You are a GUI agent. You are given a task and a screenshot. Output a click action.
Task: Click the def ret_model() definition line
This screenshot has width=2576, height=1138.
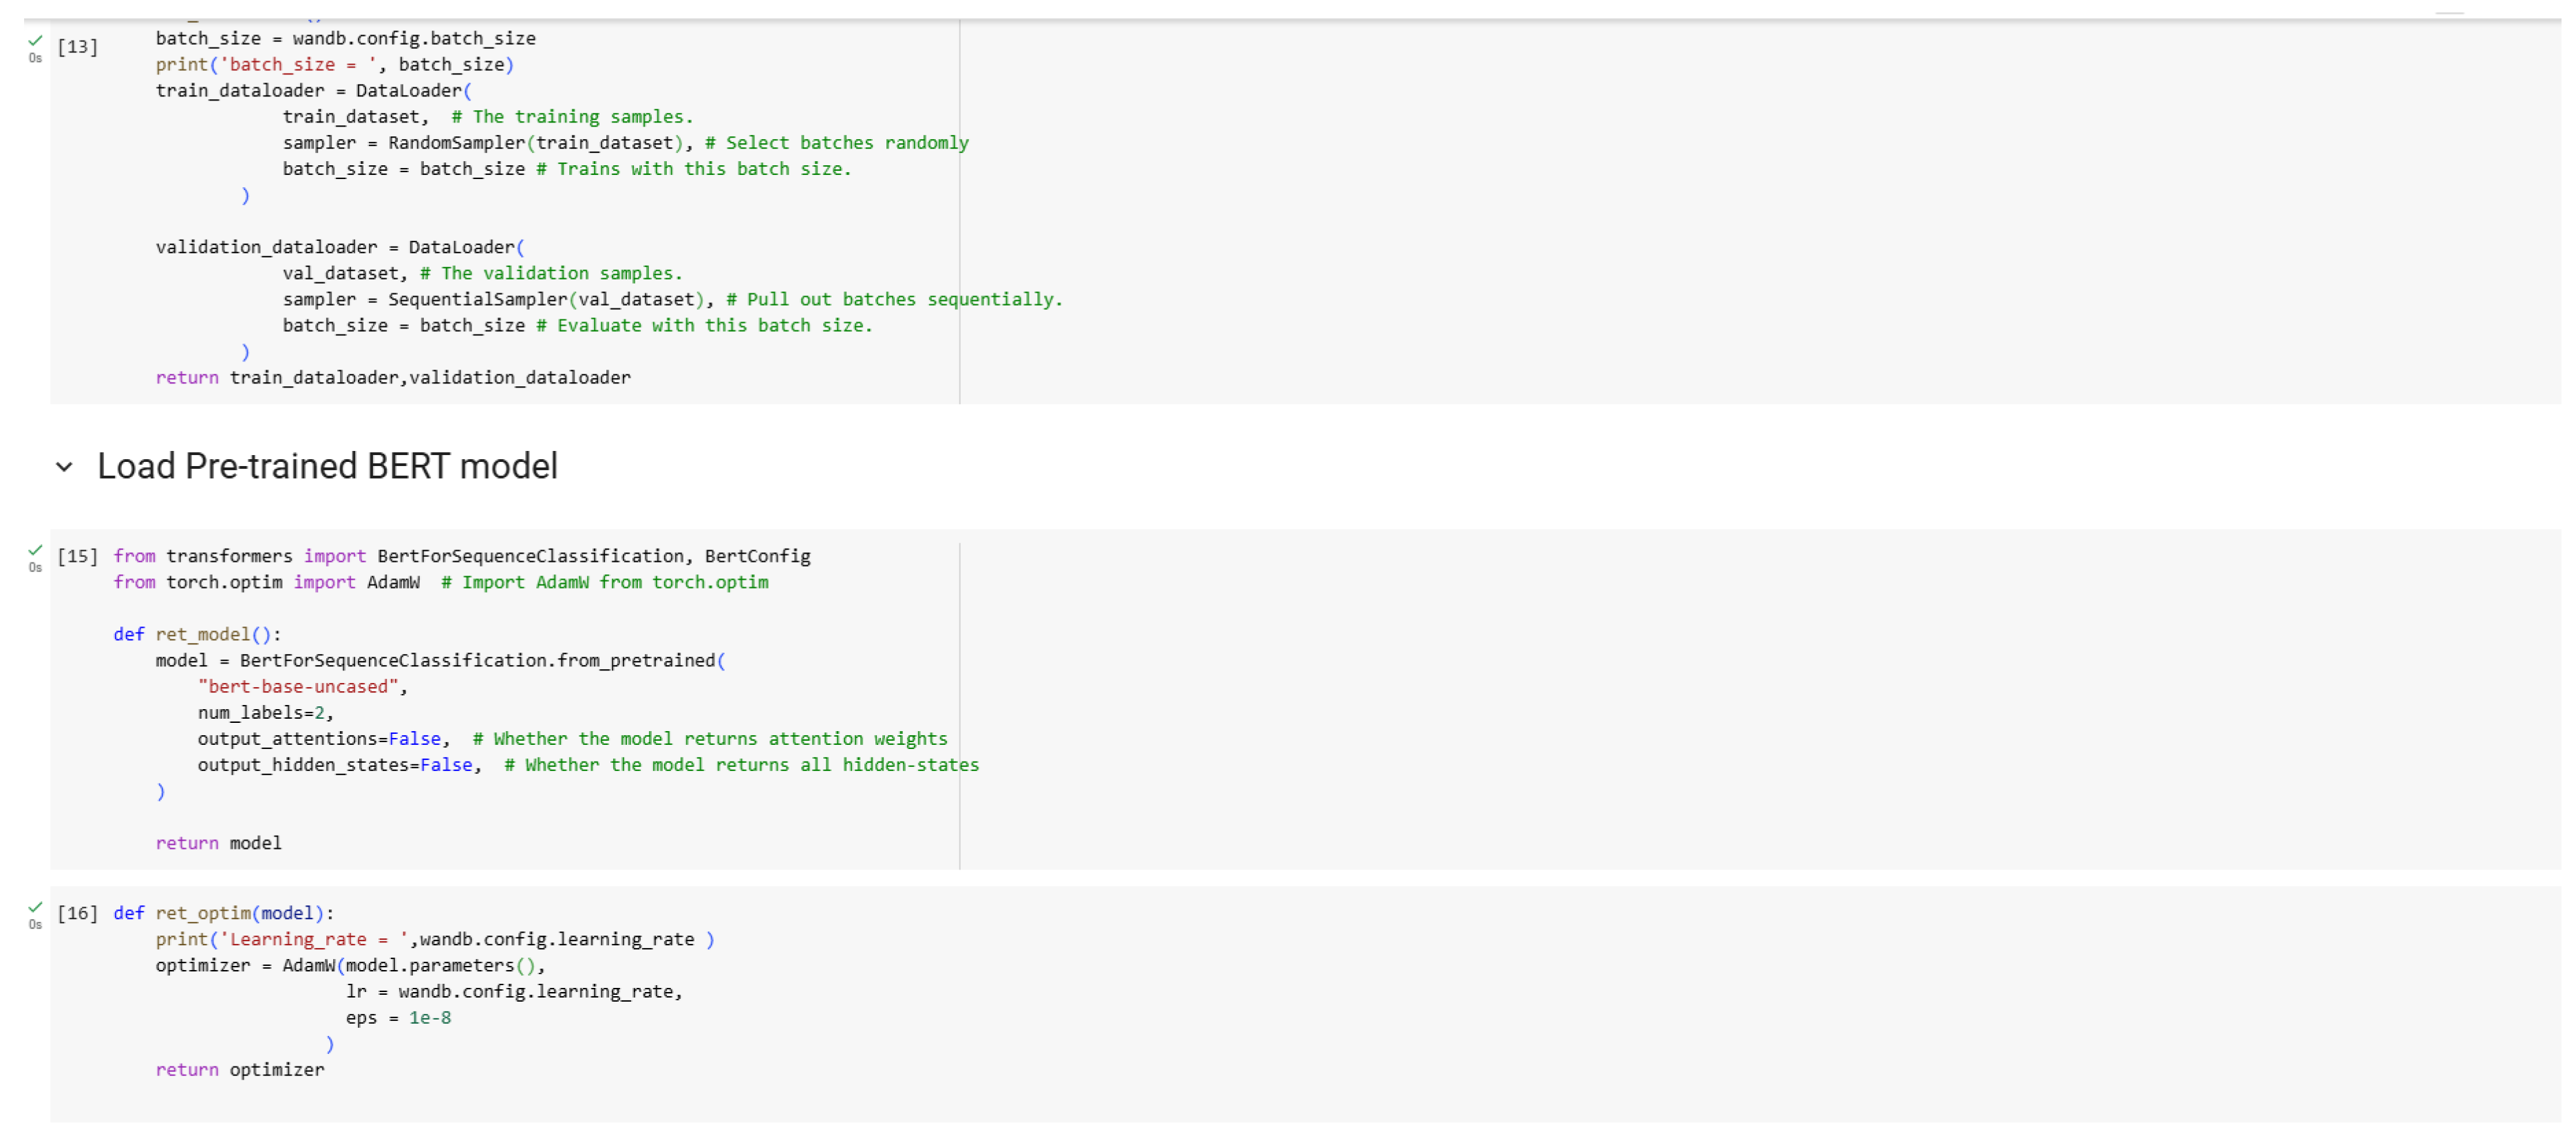click(x=197, y=635)
